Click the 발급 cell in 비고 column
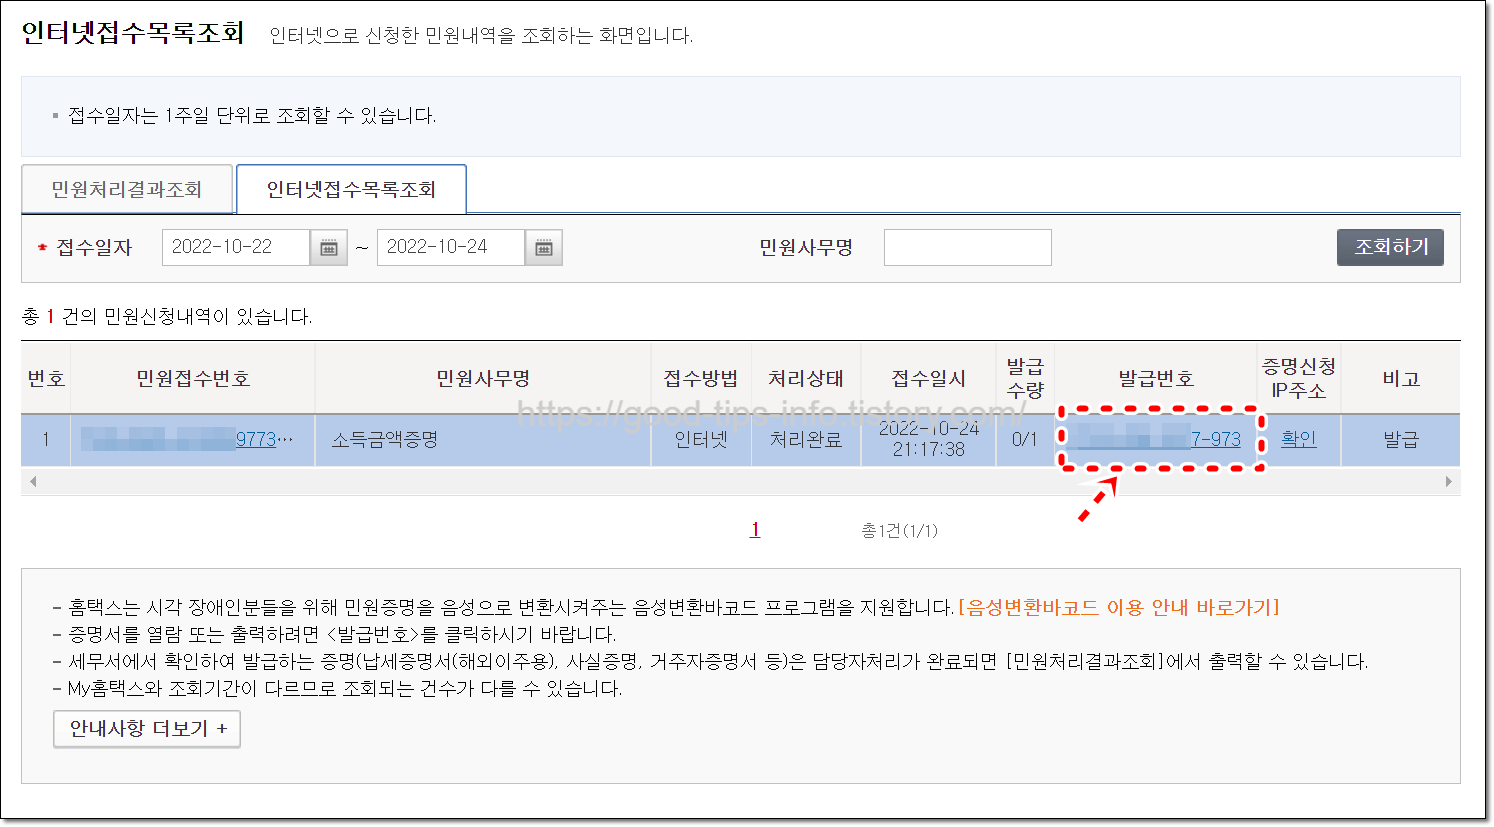 [x=1400, y=439]
